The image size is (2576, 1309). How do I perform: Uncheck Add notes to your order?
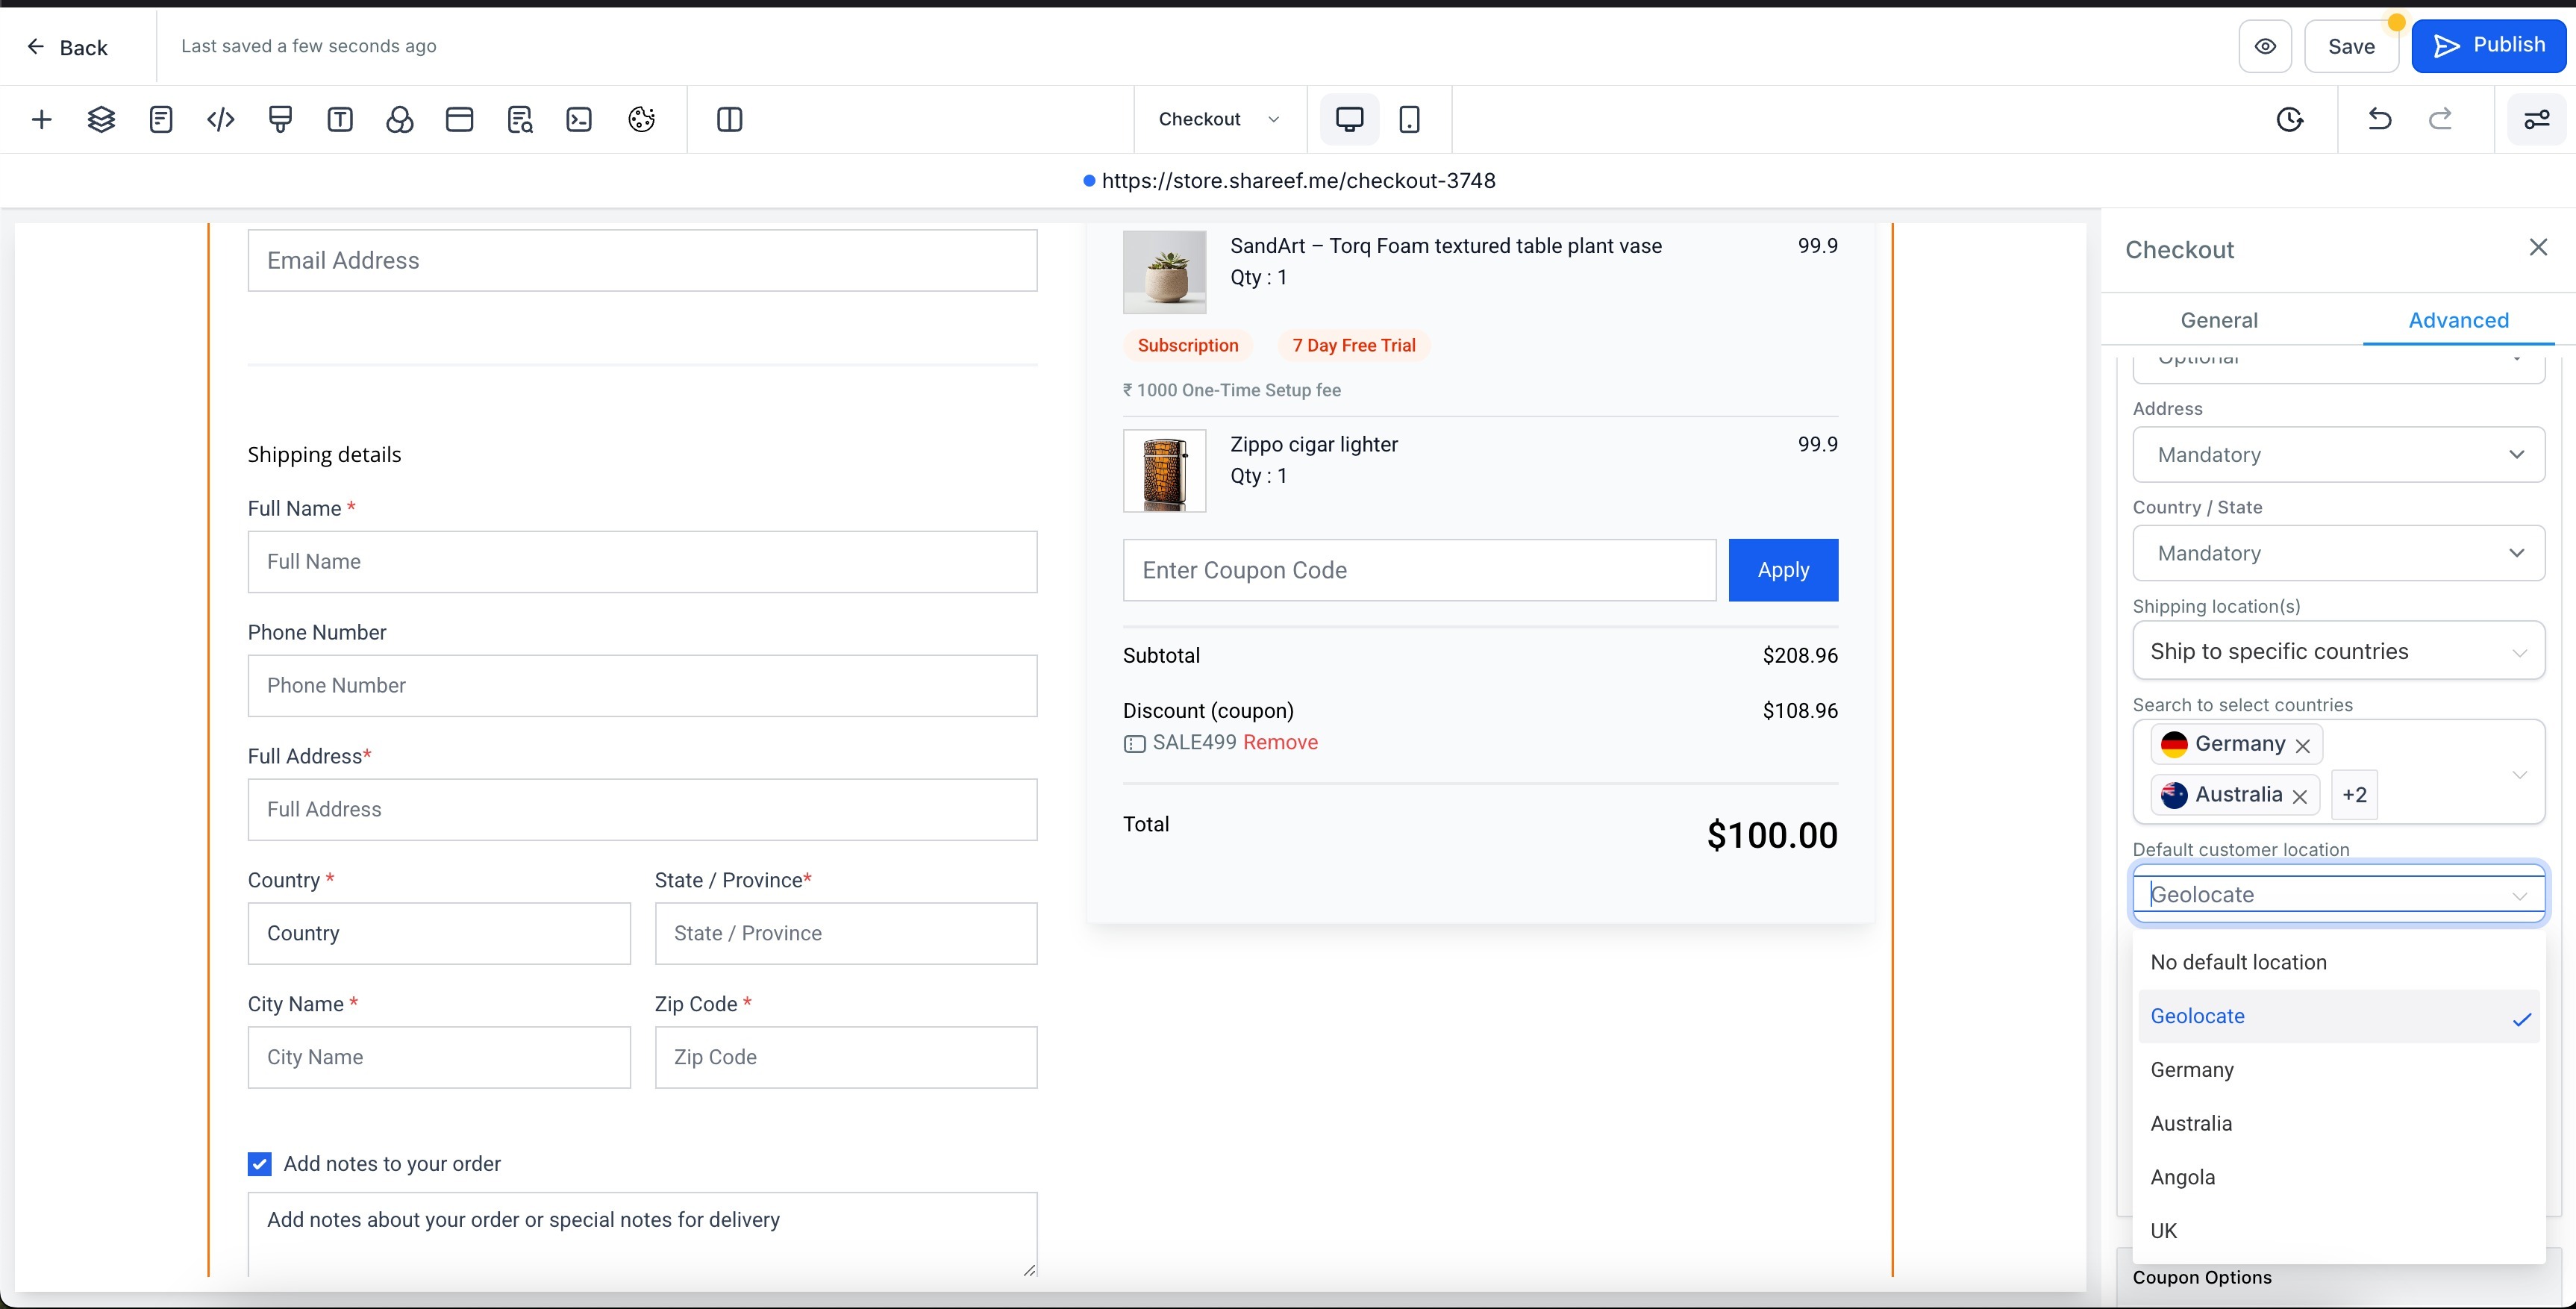point(259,1164)
